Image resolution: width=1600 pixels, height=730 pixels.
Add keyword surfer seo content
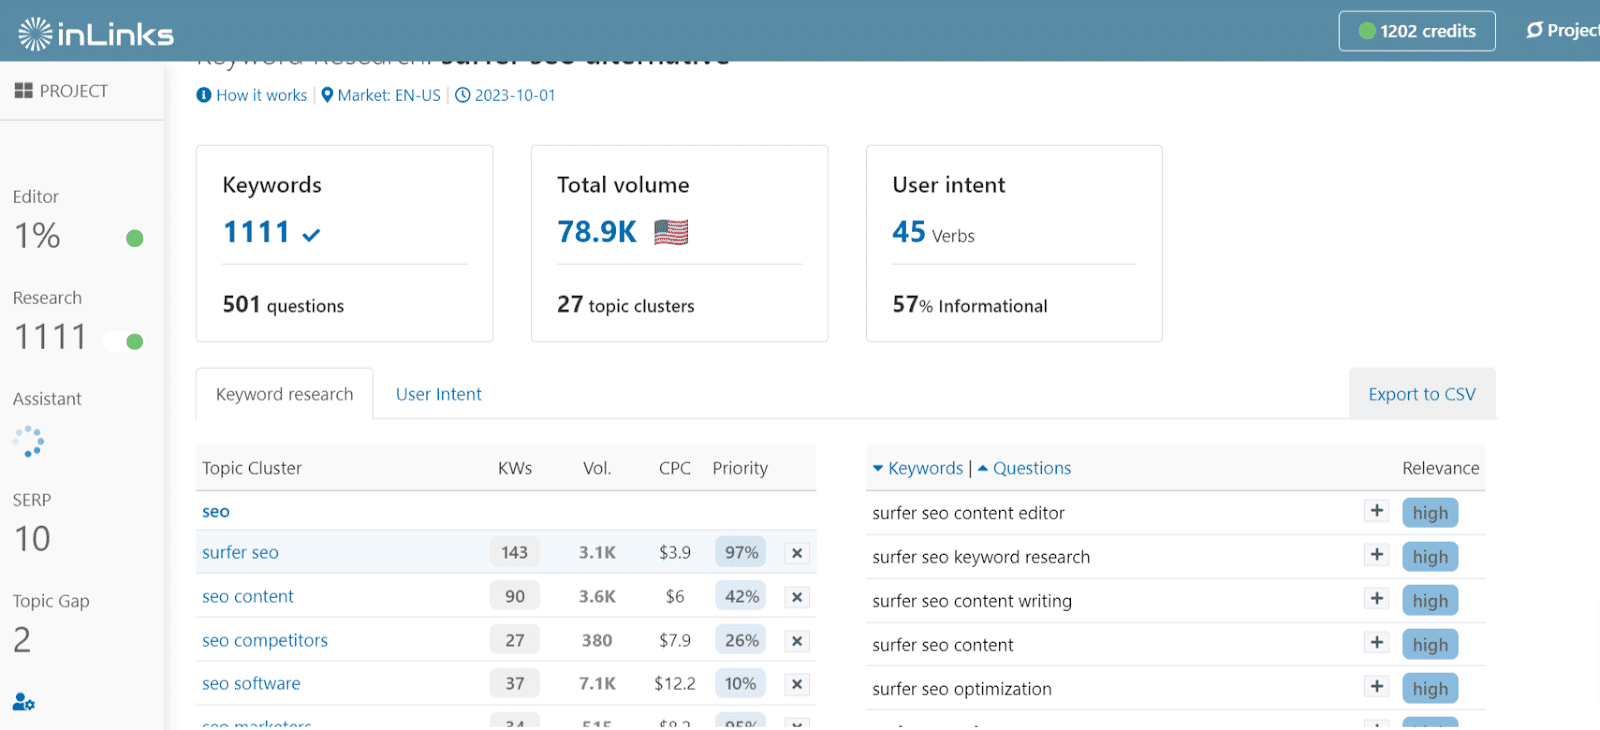pos(1377,643)
